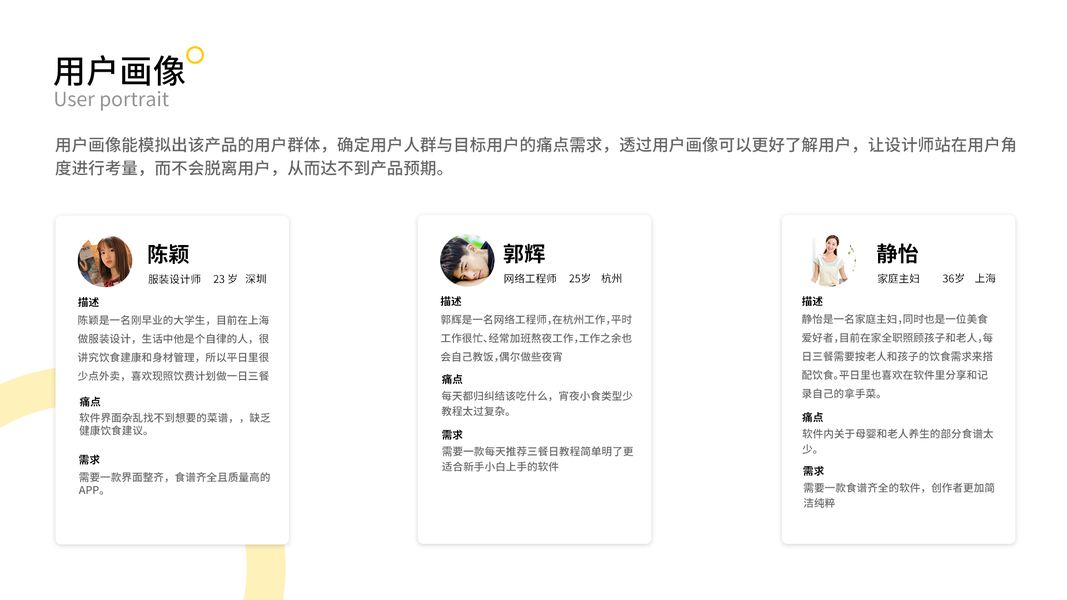Click need text 需要一款界面整齐
This screenshot has height=600, width=1067.
174,484
